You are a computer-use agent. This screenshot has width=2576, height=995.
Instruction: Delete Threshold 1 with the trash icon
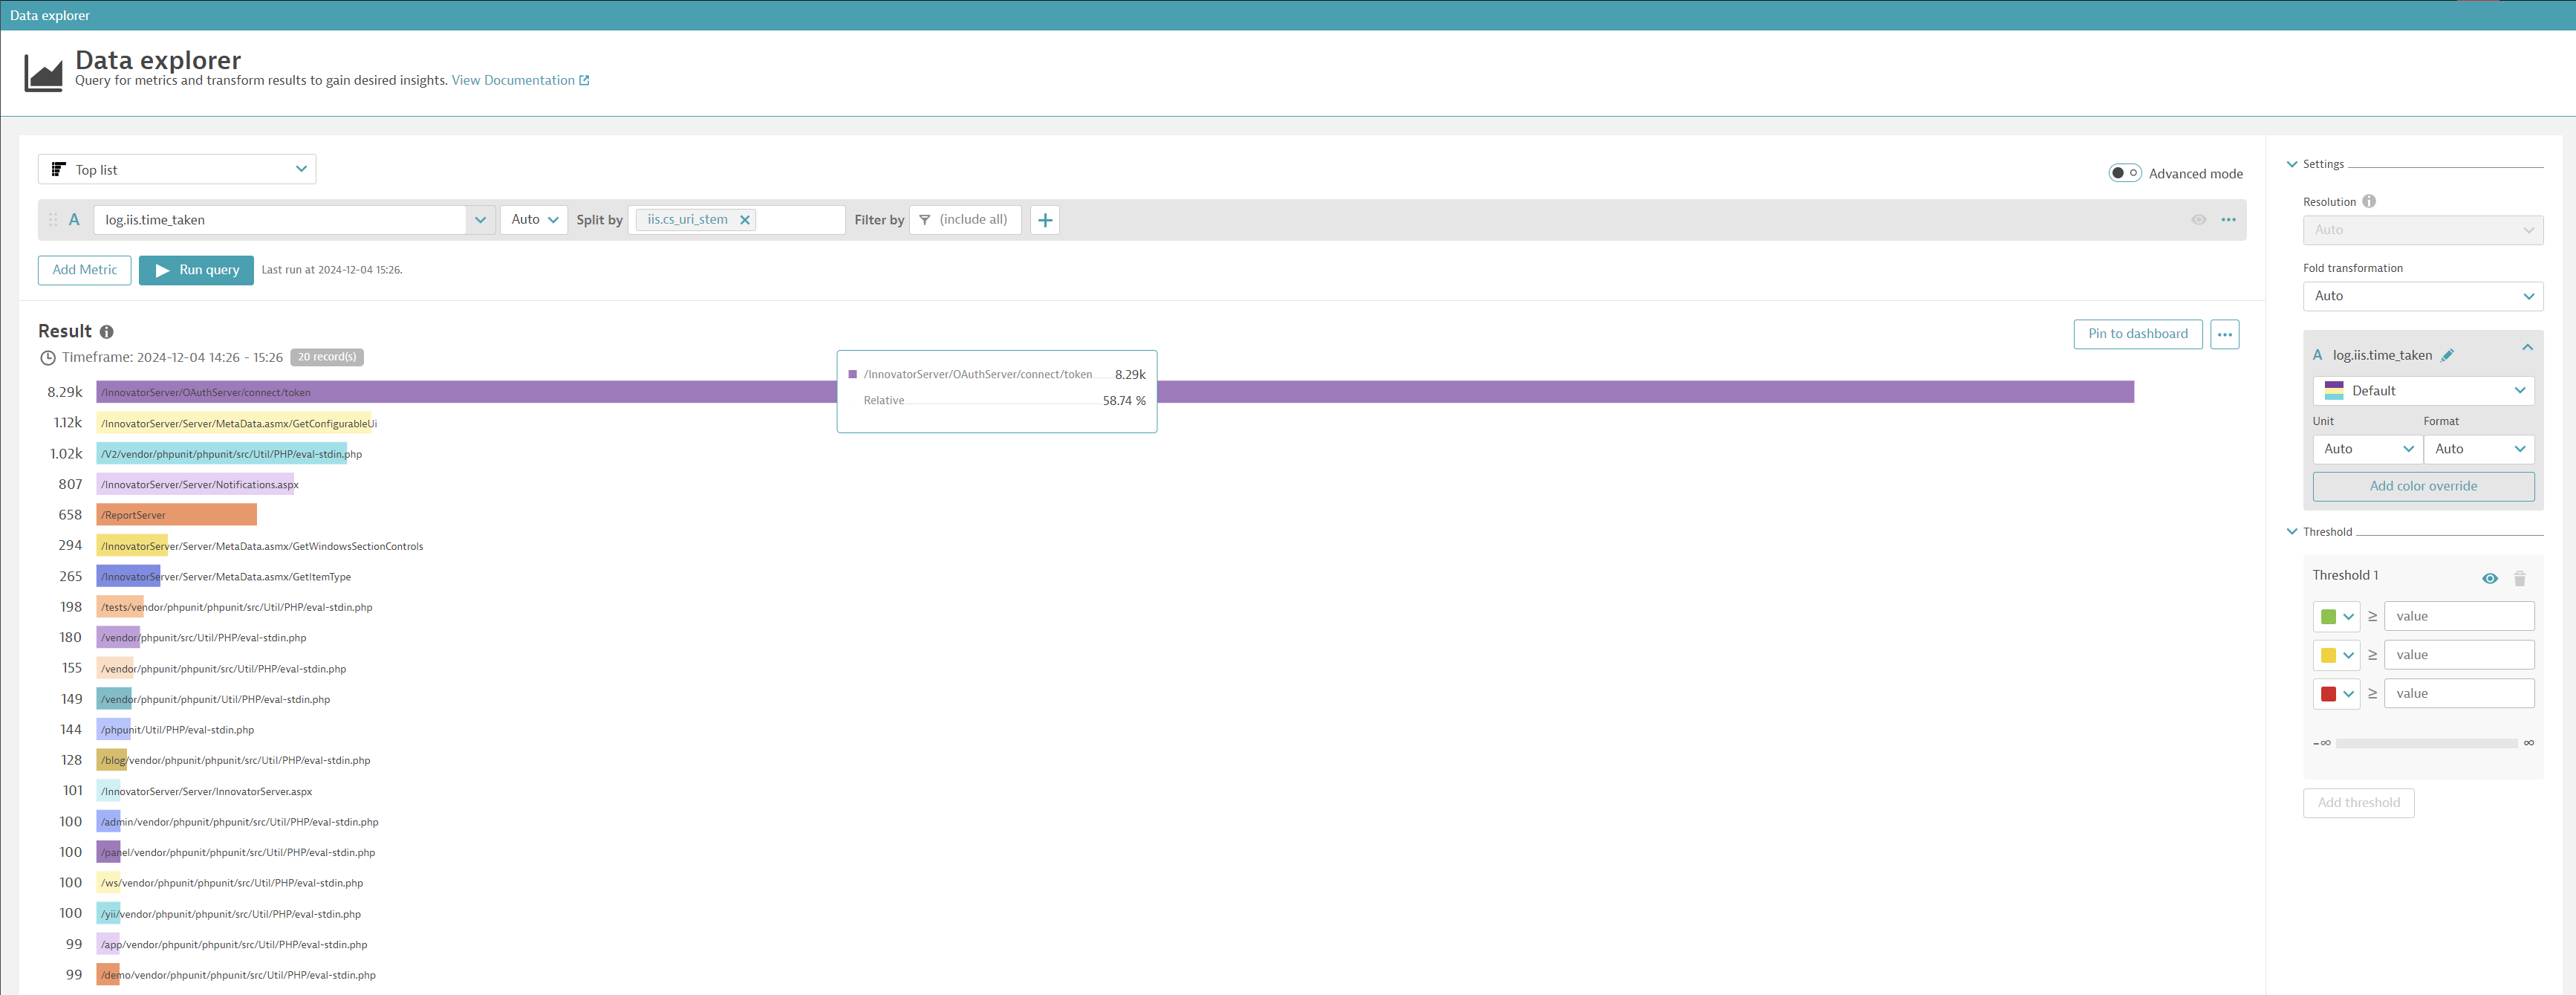[x=2519, y=579]
